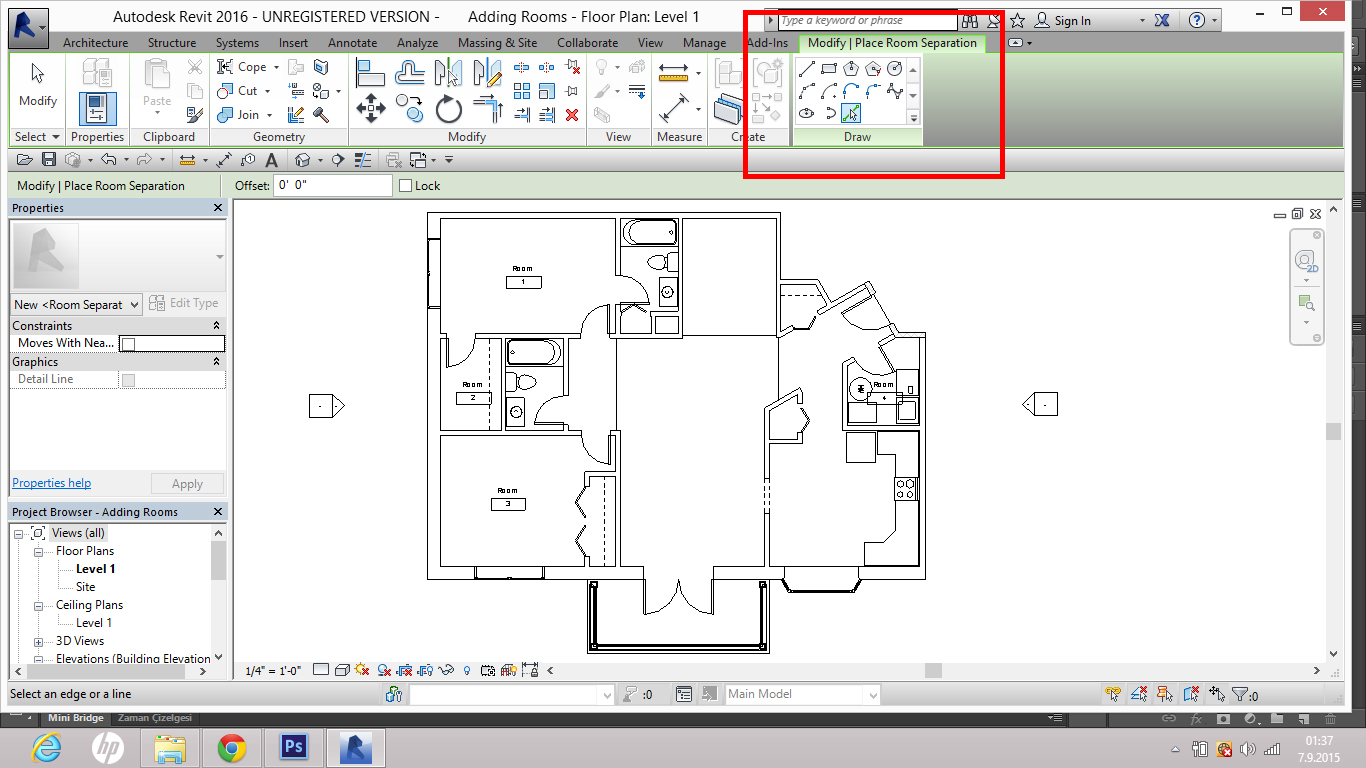This screenshot has height=768, width=1366.
Task: Click the keyword search field
Action: click(x=867, y=20)
